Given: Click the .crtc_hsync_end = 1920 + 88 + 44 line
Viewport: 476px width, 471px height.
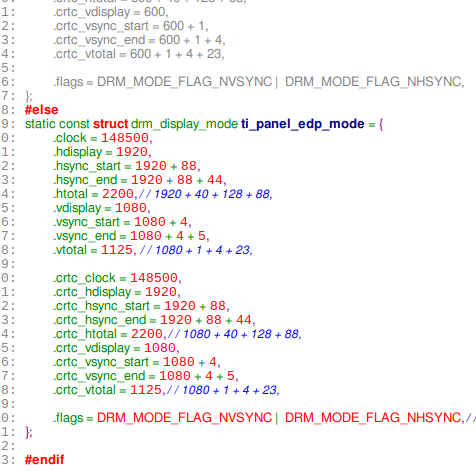Looking at the screenshot, I should [x=154, y=320].
